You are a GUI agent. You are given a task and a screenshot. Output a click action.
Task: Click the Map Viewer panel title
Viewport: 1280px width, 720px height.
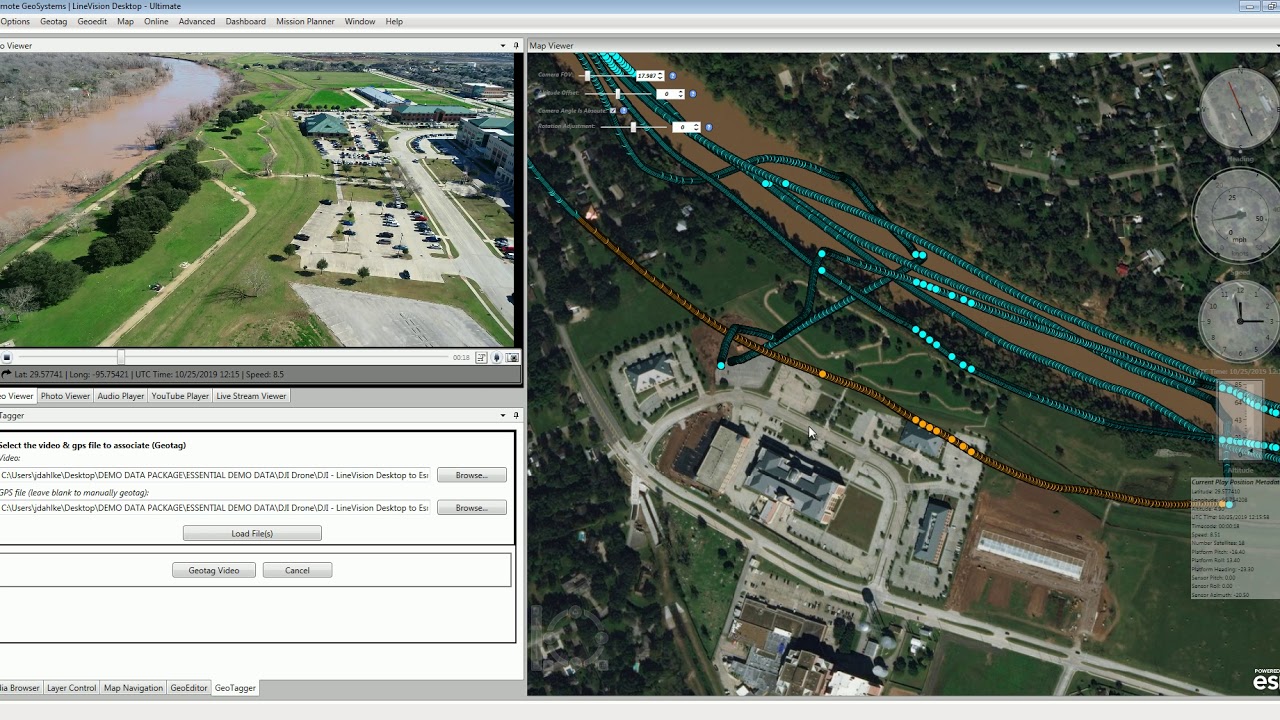pyautogui.click(x=551, y=46)
